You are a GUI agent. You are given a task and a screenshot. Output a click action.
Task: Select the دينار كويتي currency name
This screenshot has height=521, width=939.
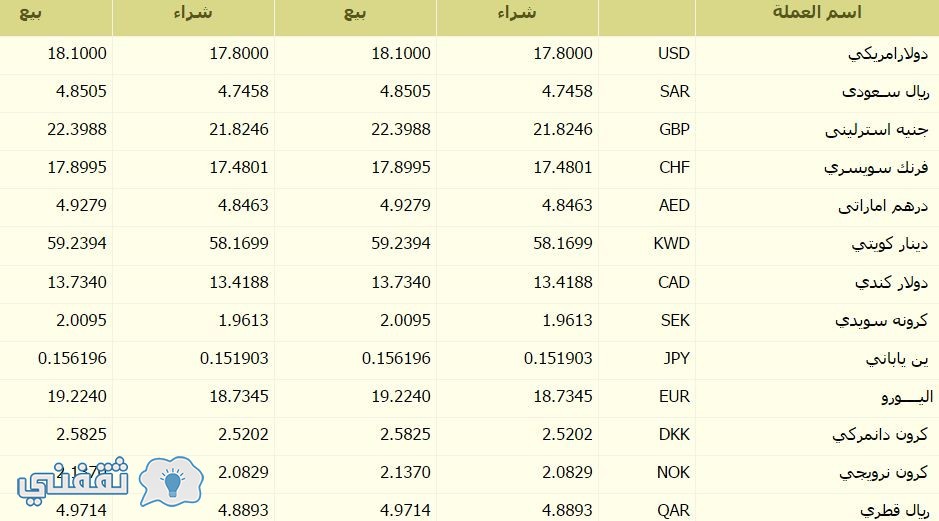[x=890, y=244]
